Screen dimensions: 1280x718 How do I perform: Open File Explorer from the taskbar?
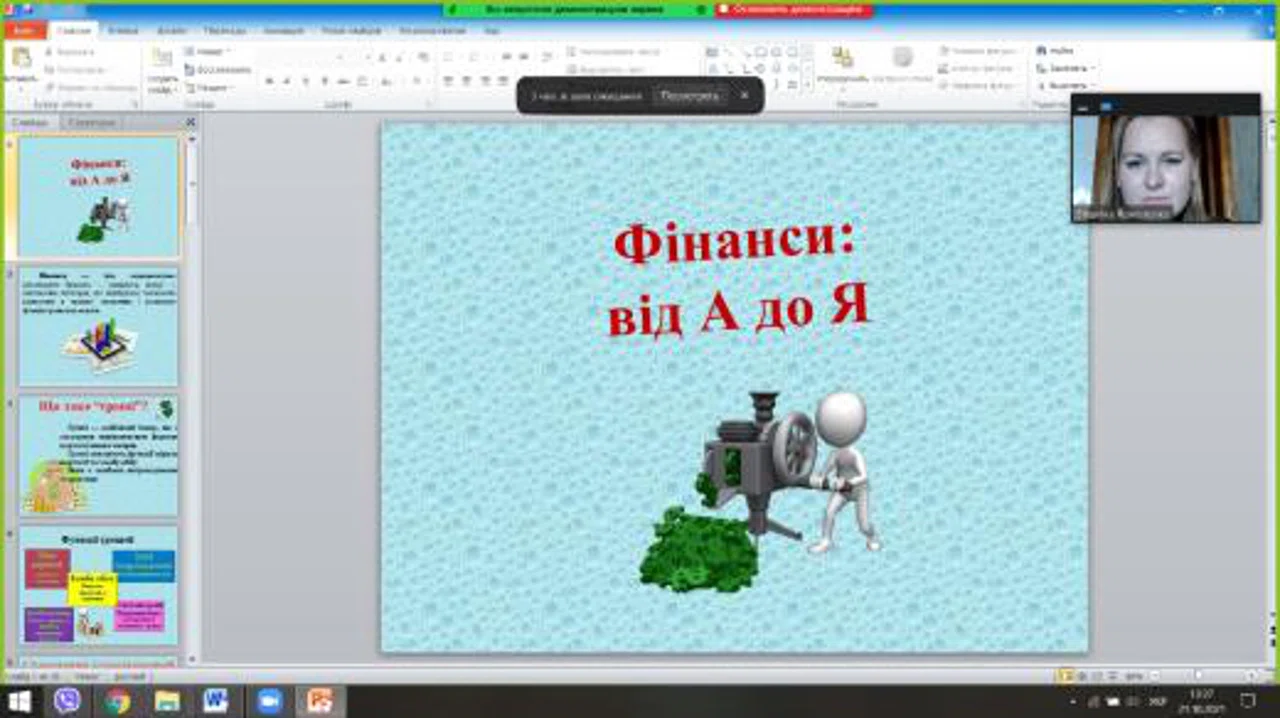tap(166, 701)
